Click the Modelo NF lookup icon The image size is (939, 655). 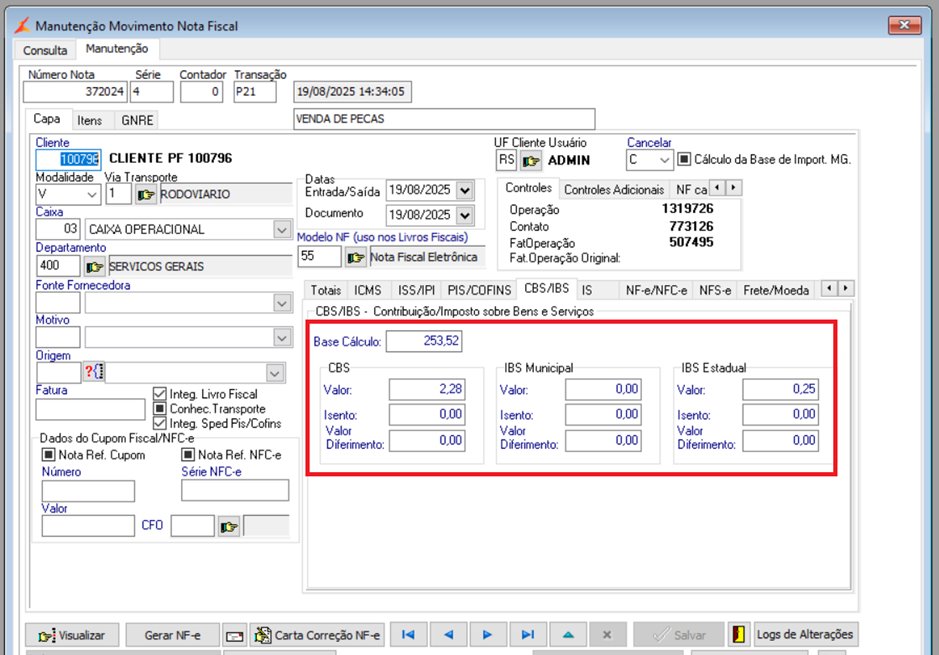(x=356, y=257)
